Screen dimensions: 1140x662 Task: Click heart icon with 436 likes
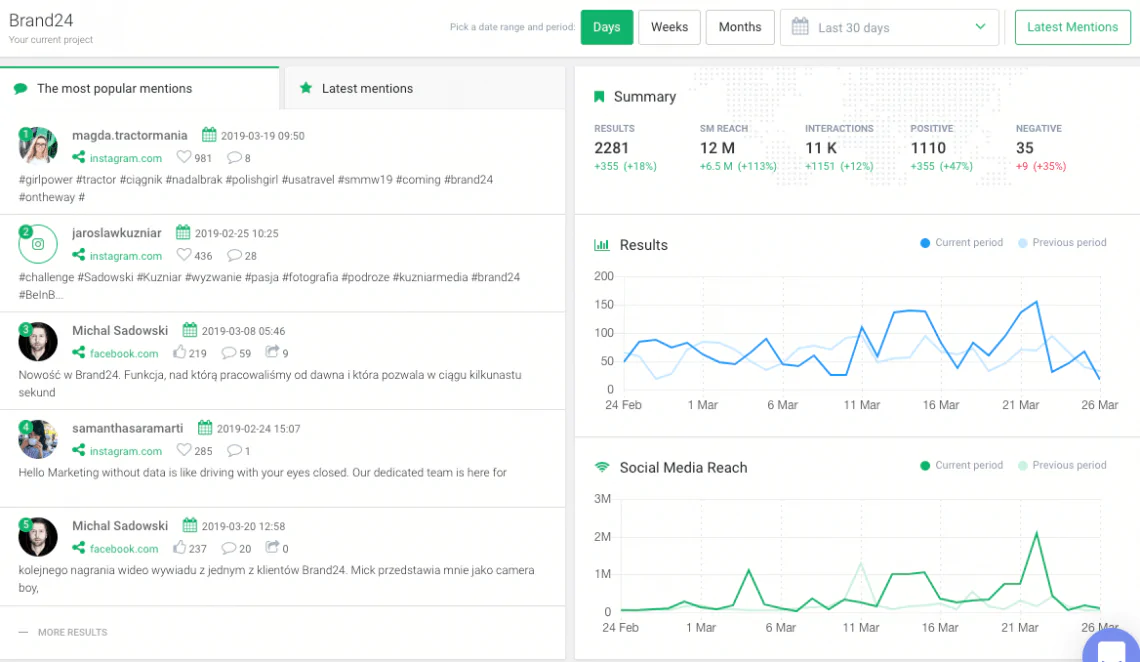click(x=184, y=255)
